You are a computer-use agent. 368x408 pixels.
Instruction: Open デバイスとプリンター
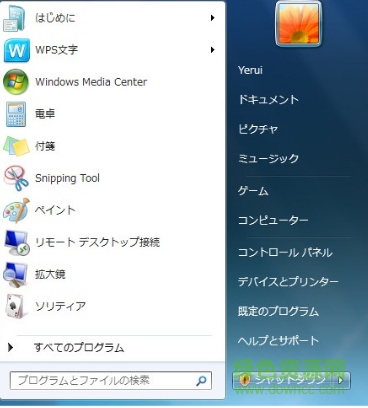(x=288, y=282)
